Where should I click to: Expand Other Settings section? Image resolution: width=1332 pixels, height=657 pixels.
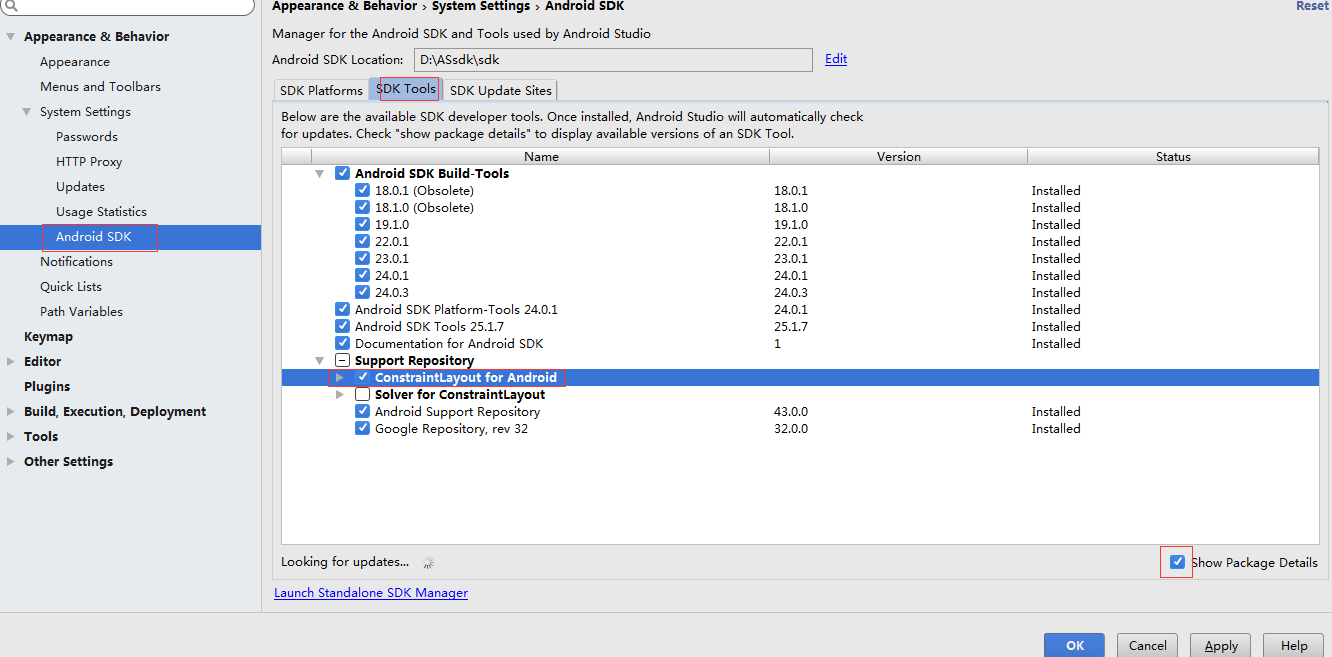pyautogui.click(x=11, y=461)
